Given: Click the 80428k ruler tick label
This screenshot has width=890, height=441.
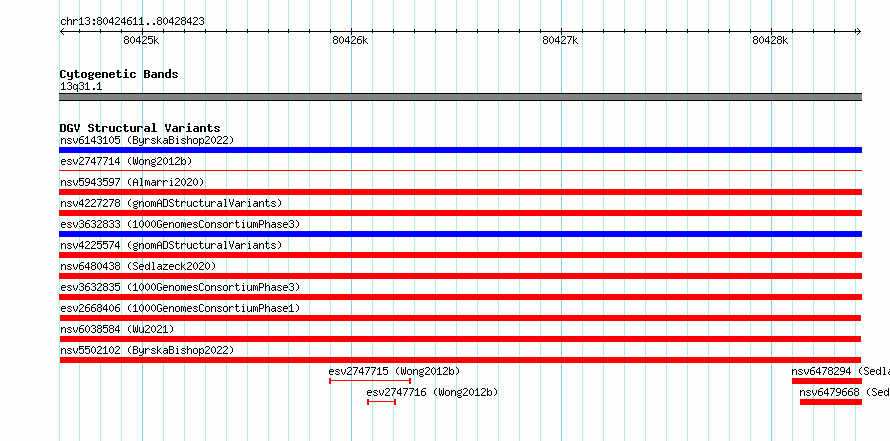Looking at the screenshot, I should click(x=770, y=40).
